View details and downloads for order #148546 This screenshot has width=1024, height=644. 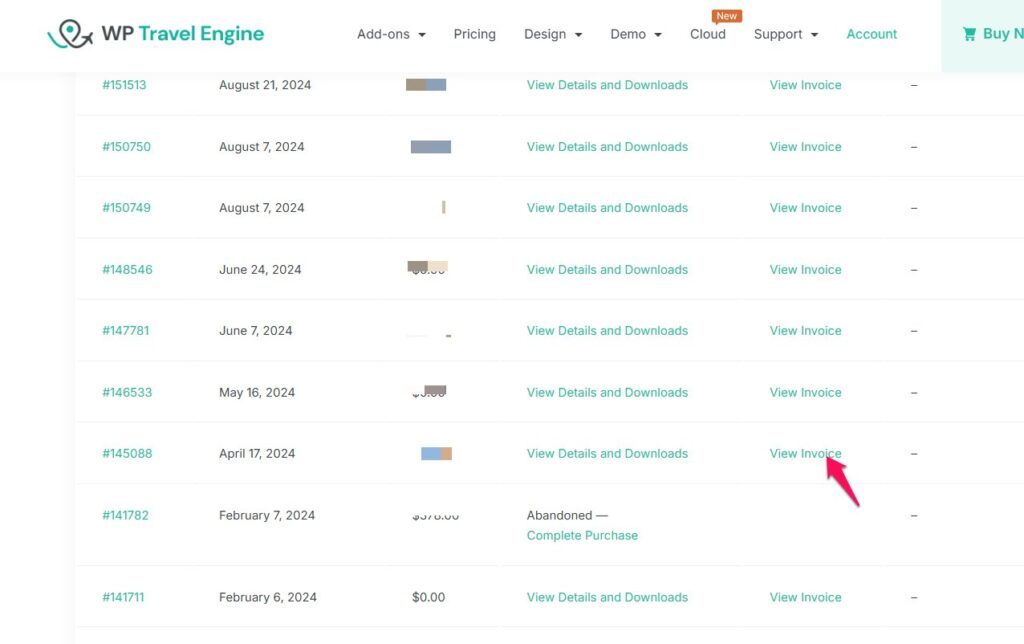[607, 270]
